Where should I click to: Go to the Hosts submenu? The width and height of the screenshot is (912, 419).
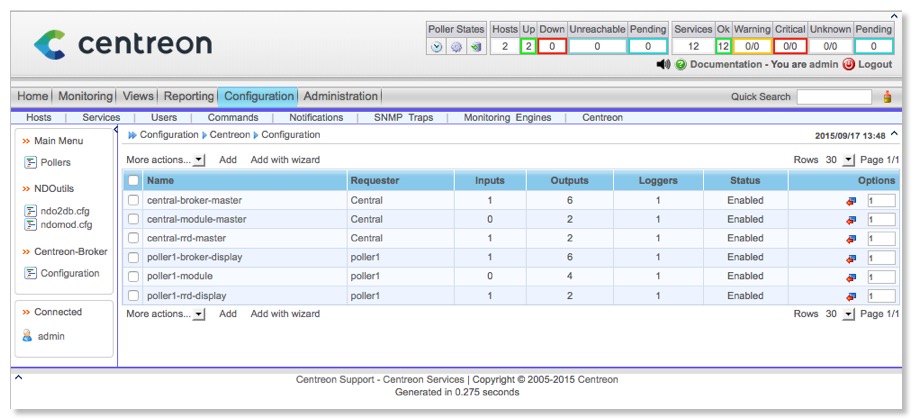[x=39, y=118]
